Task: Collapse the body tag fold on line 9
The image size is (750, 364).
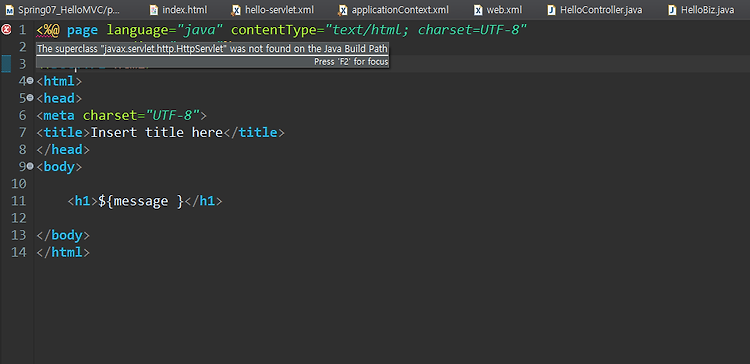Action: (x=30, y=167)
